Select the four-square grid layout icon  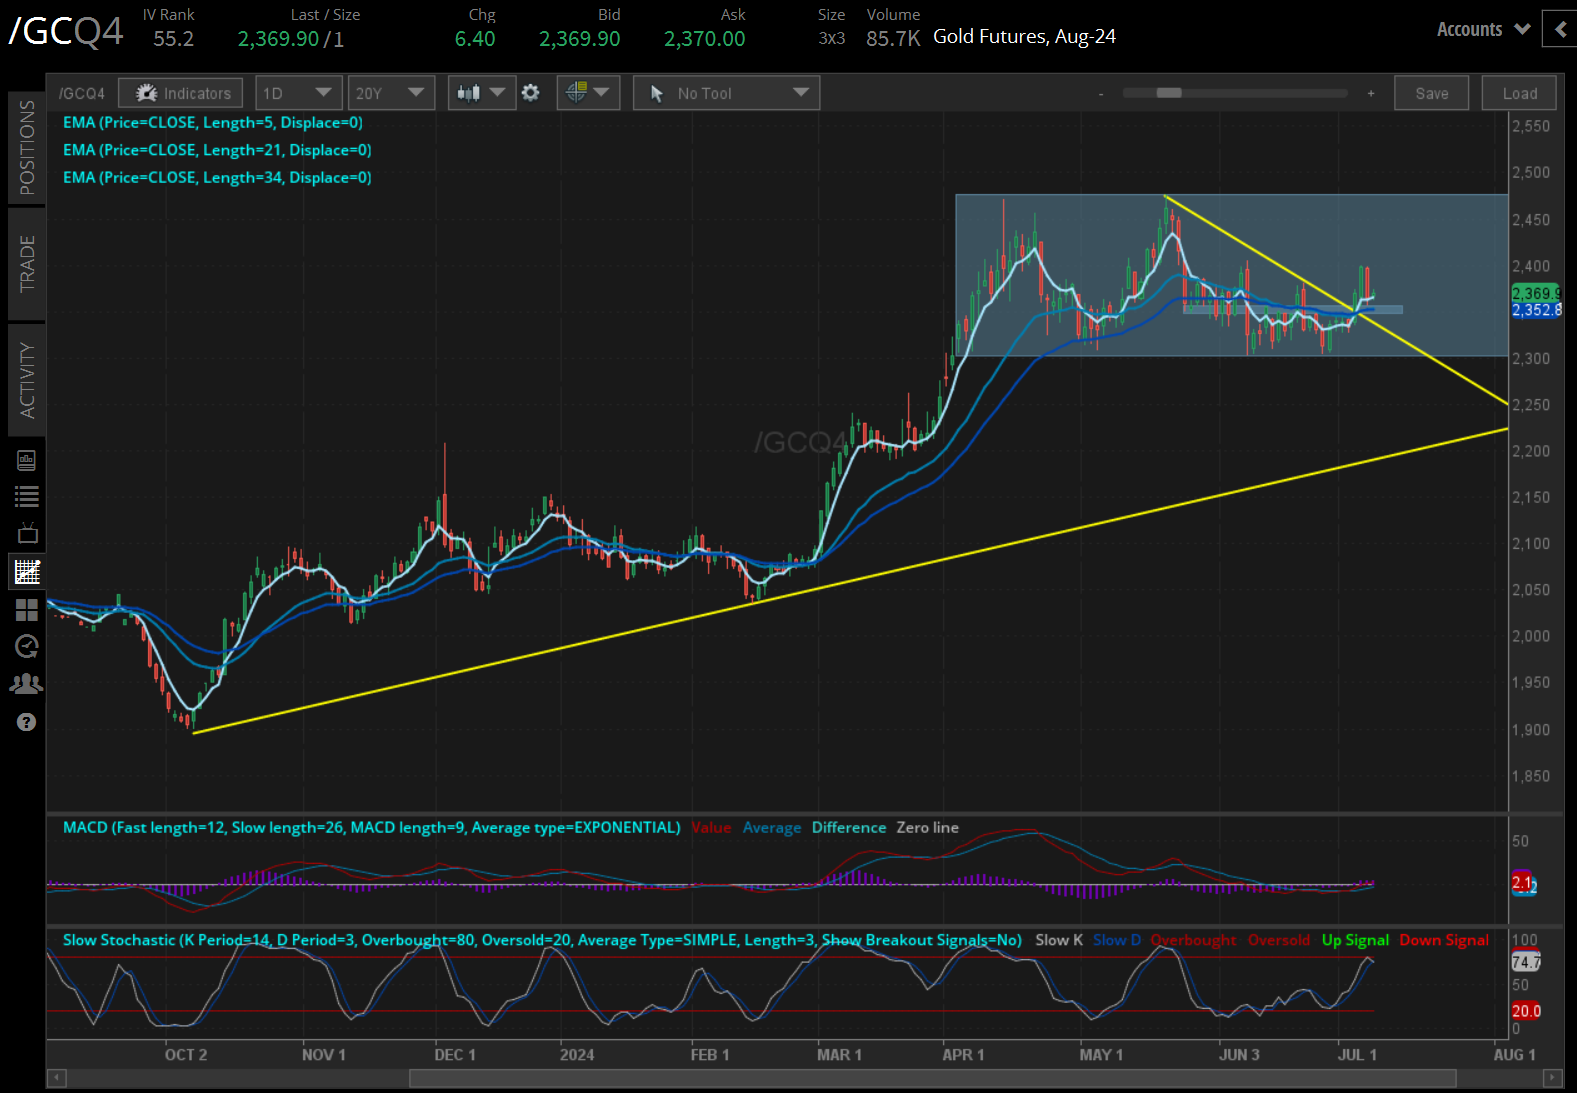(x=27, y=609)
